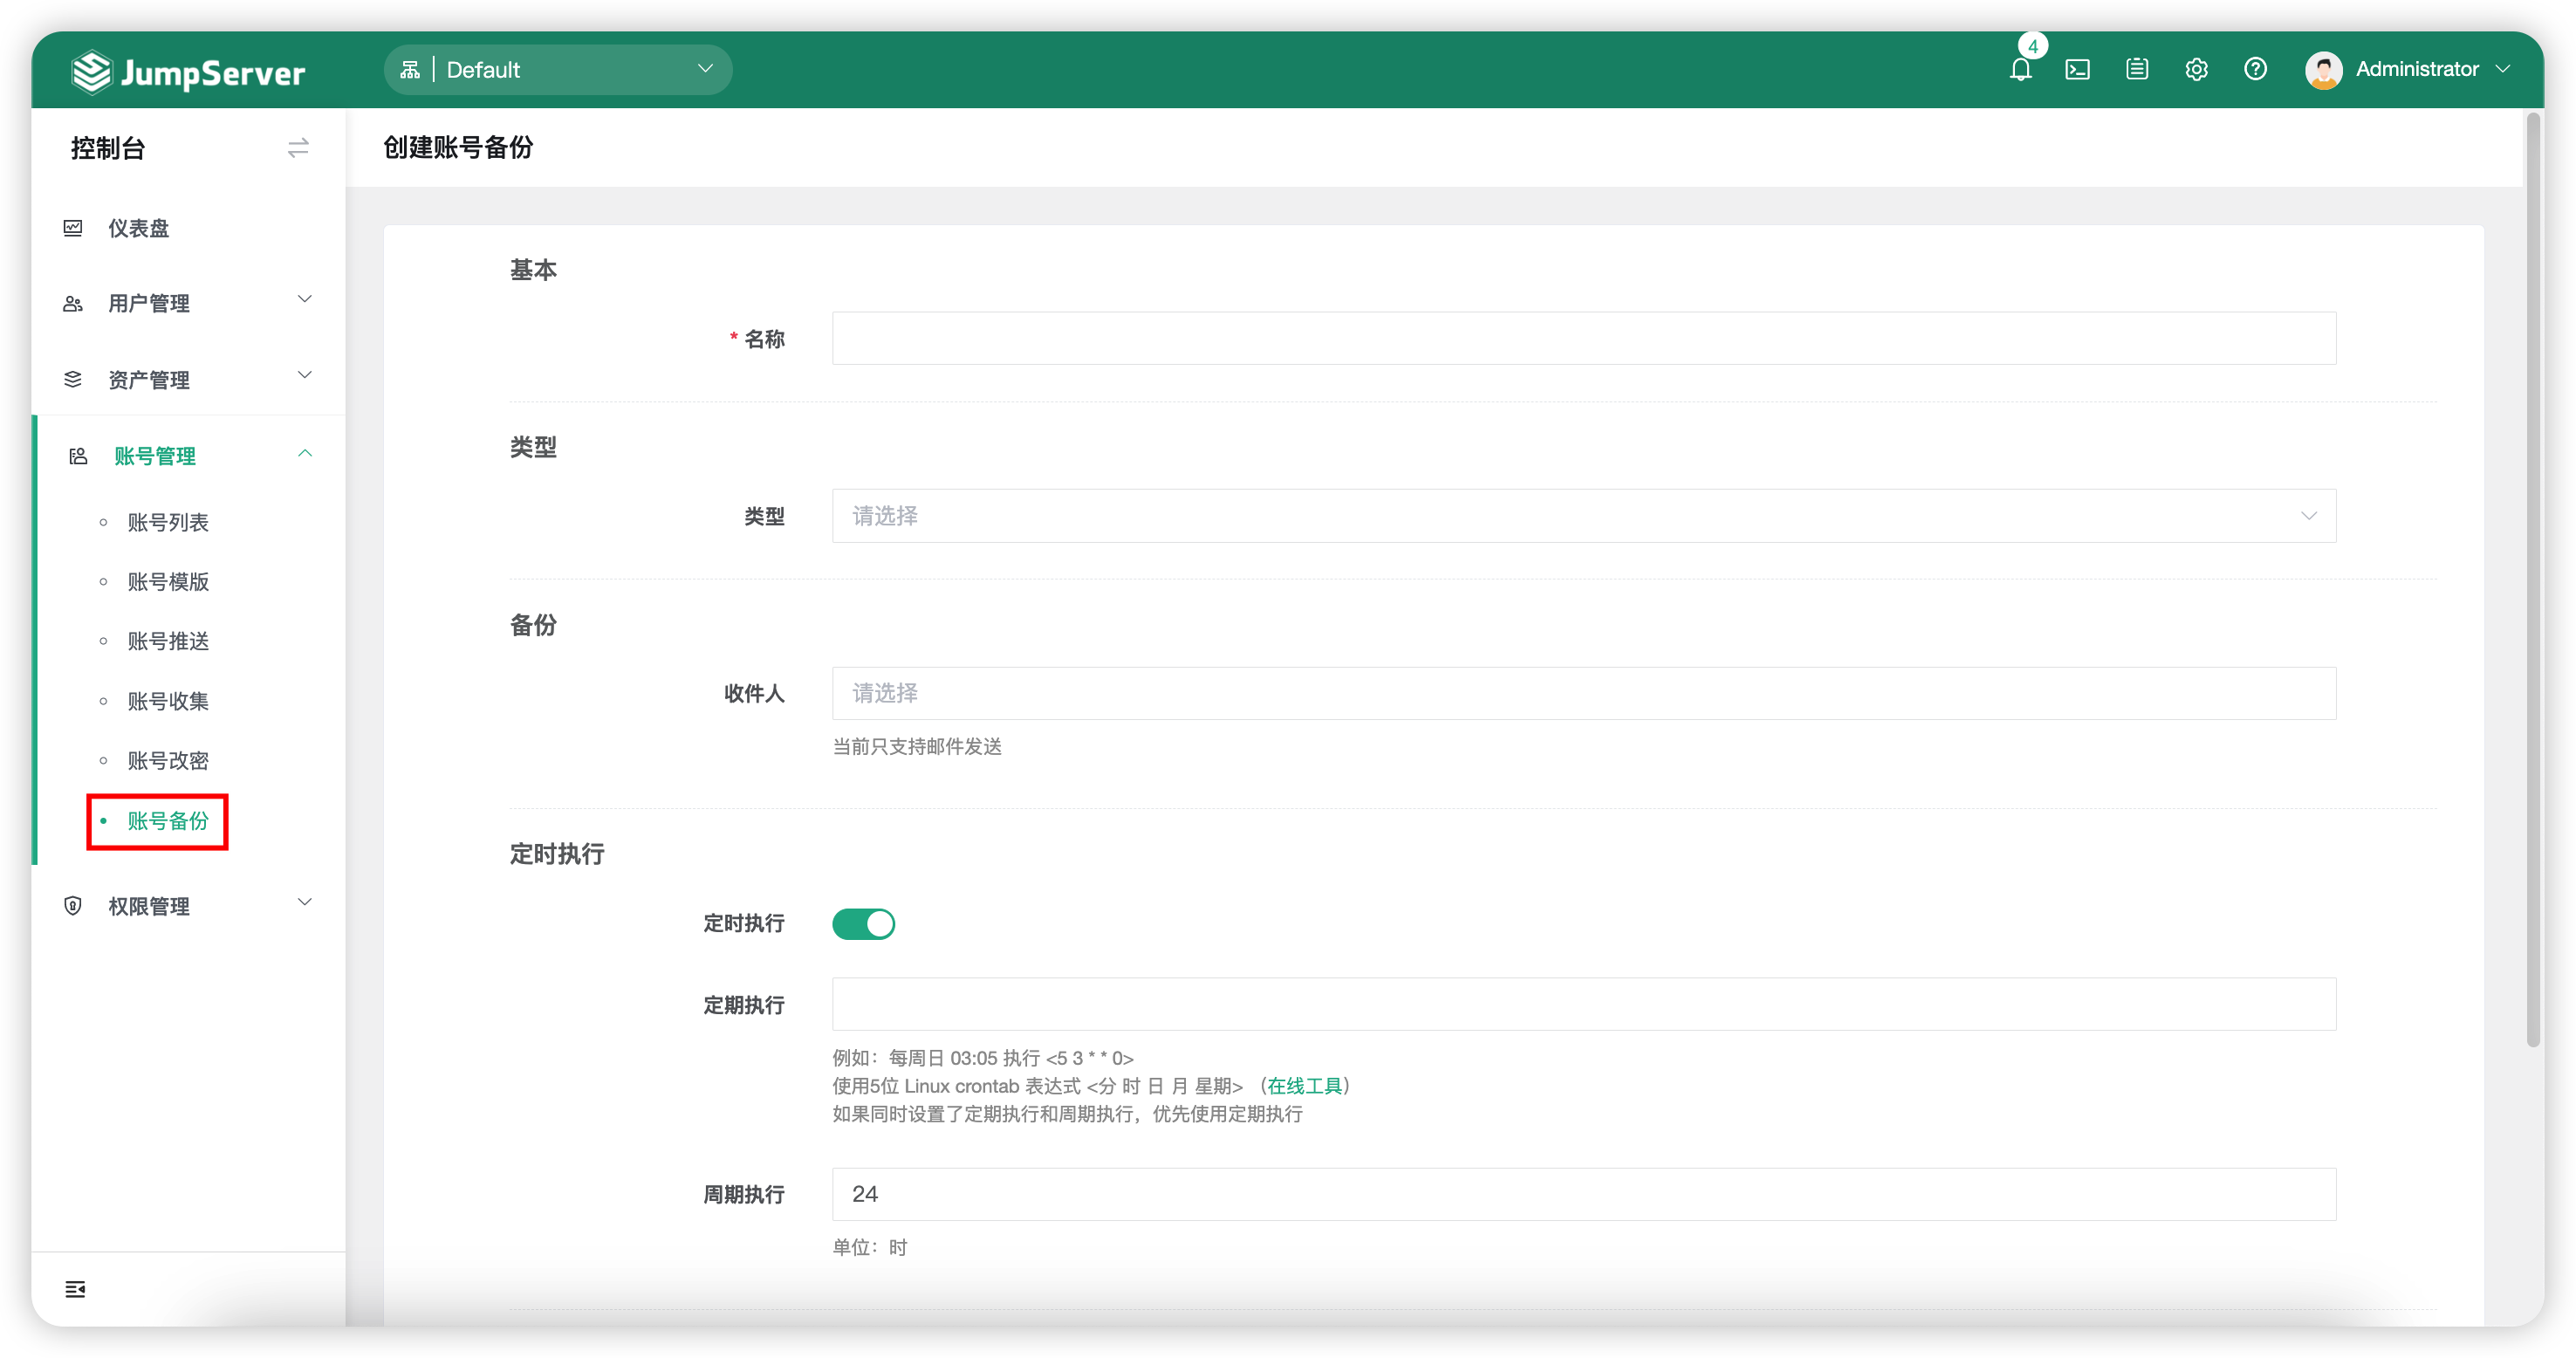Open the task list clipboard icon
The image size is (2576, 1358).
pyautogui.click(x=2137, y=69)
